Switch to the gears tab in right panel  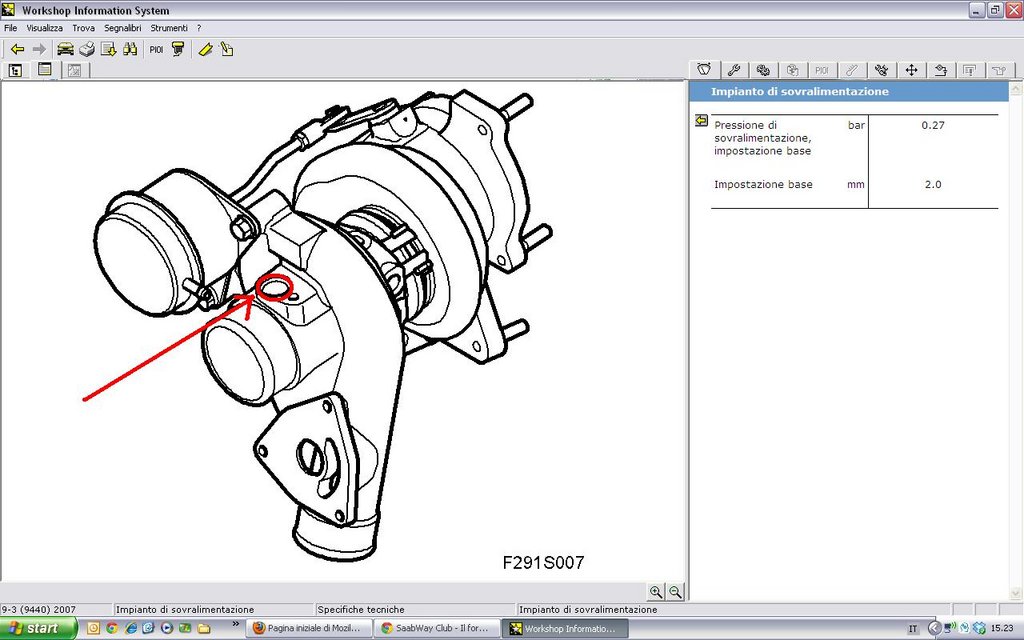(763, 70)
